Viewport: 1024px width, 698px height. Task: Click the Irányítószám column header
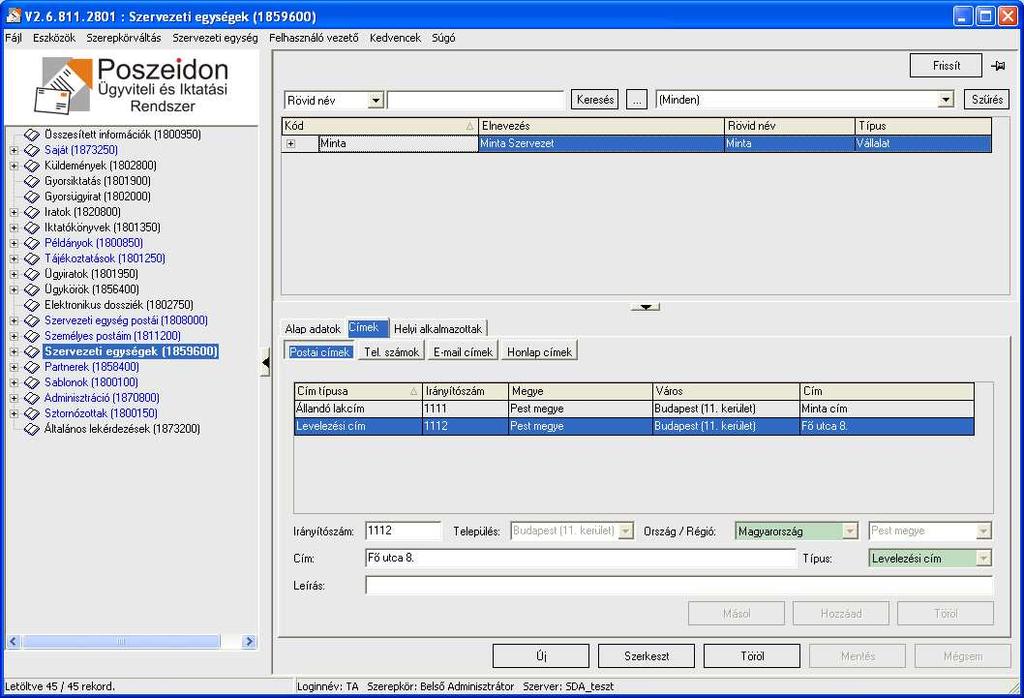click(466, 391)
